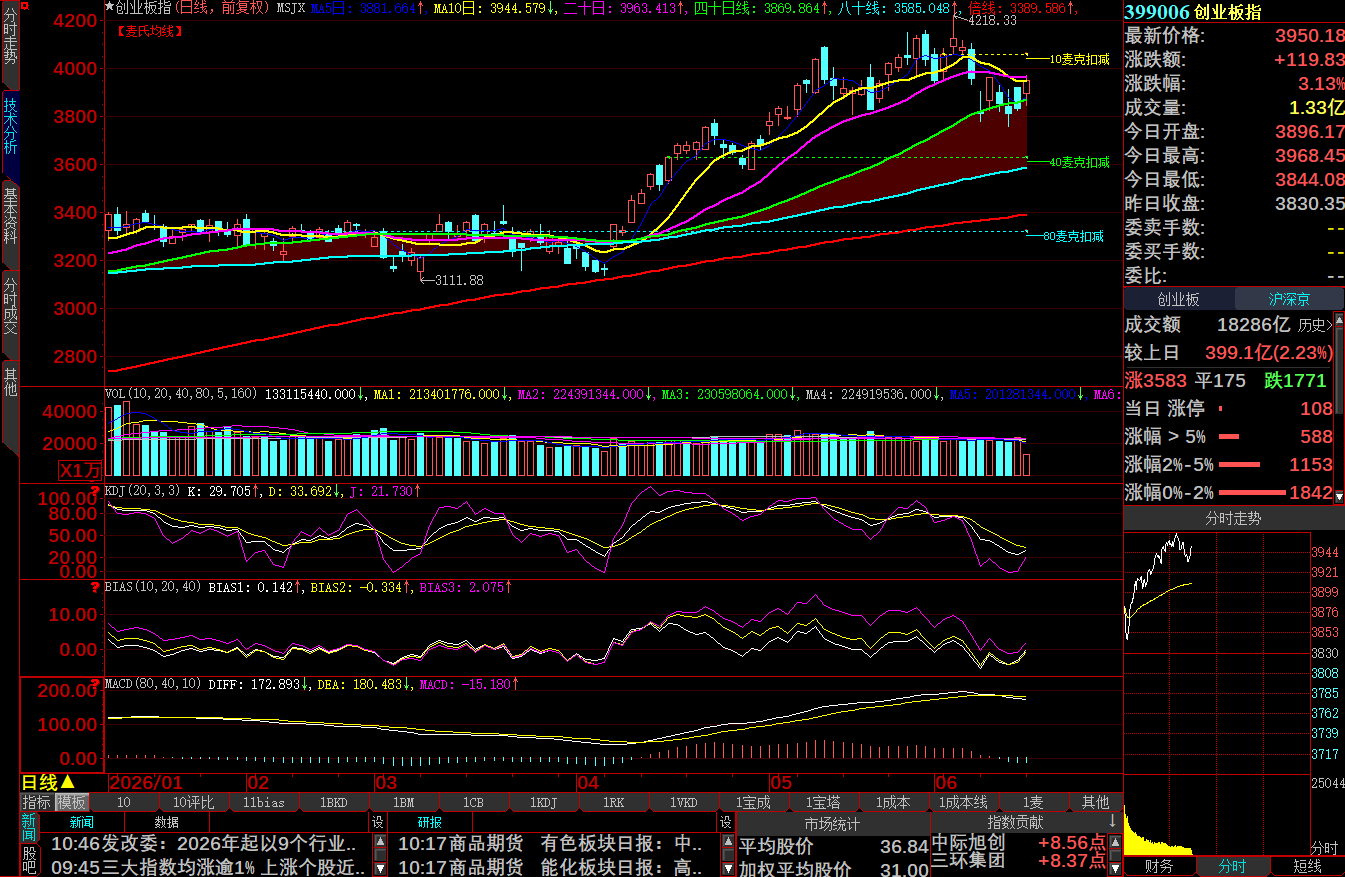Screen dimensions: 1345x877
Task: Click the 中际旭创 contribution row
Action: pyautogui.click(x=1019, y=843)
